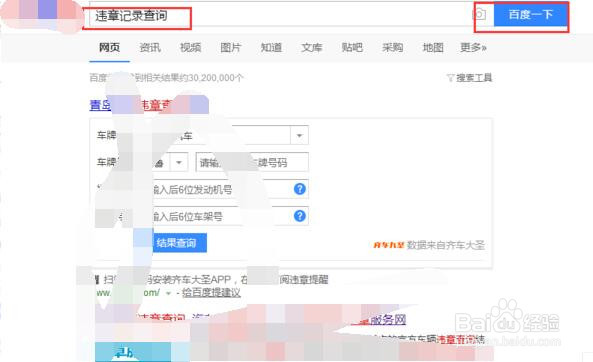Image resolution: width=593 pixels, height=362 pixels.
Task: Switch to the 网页 tab
Action: [x=109, y=48]
